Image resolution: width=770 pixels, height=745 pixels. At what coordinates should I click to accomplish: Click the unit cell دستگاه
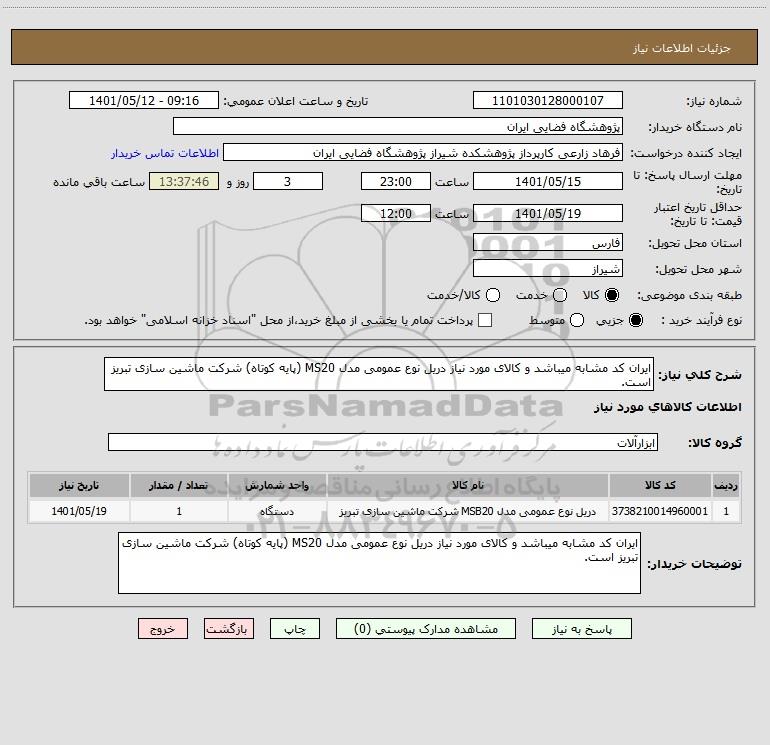[277, 511]
